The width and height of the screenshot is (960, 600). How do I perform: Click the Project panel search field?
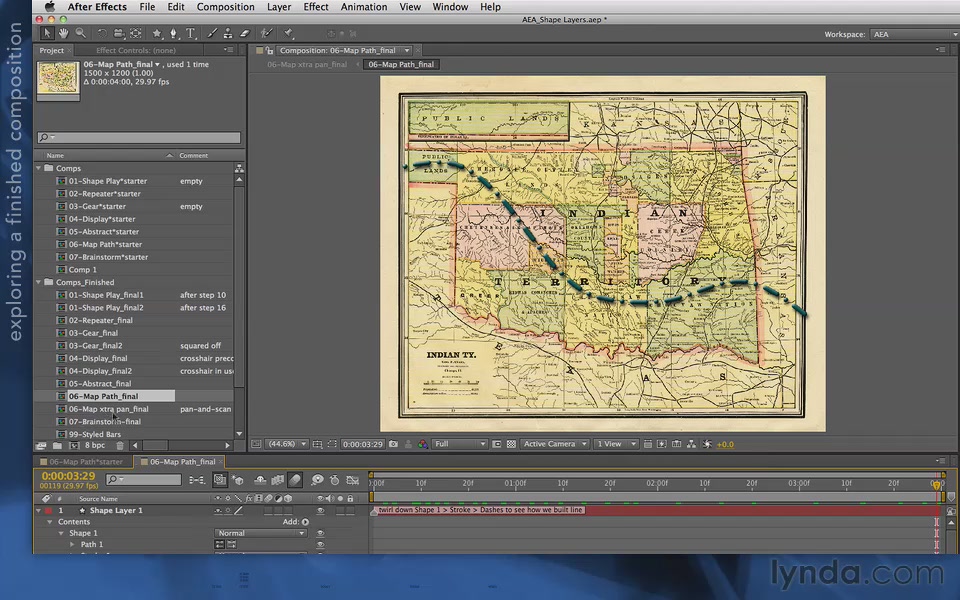(139, 138)
